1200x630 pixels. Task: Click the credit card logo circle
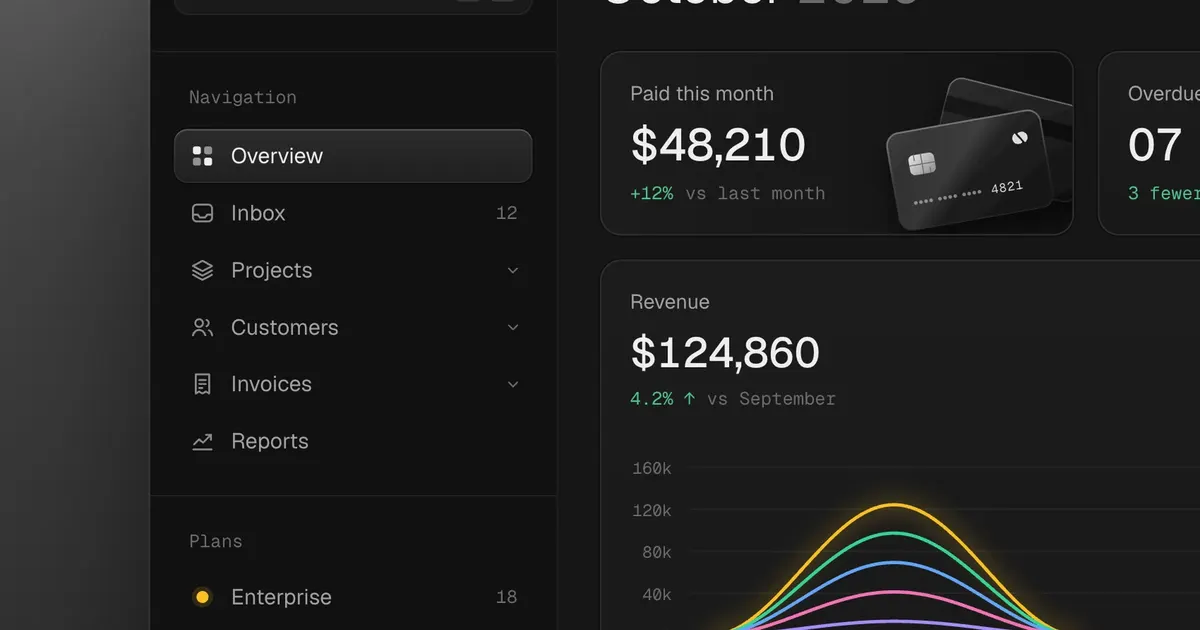[1021, 139]
